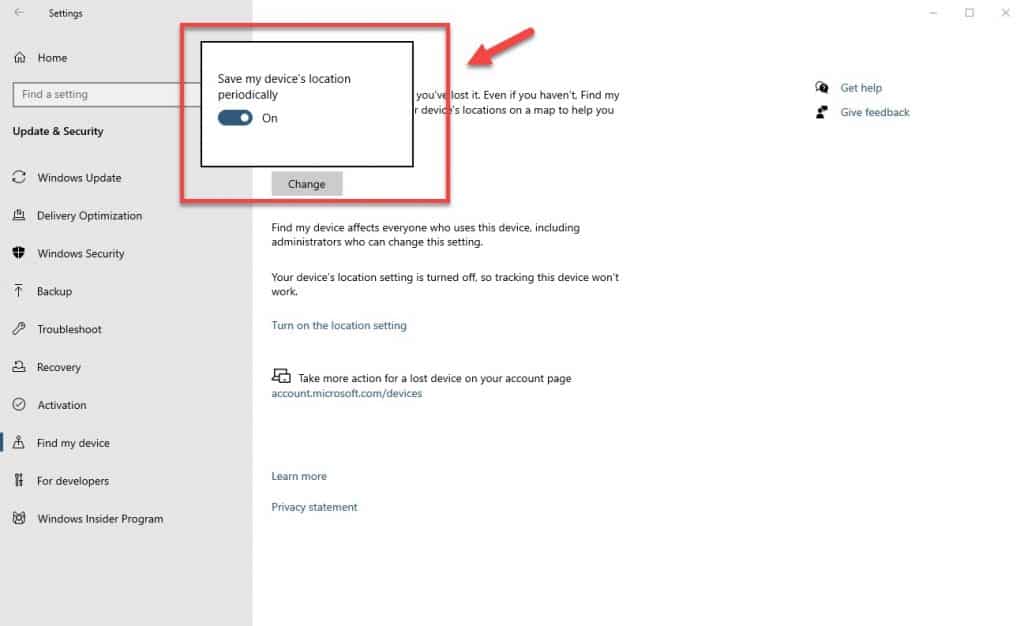This screenshot has width=1024, height=626.
Task: Click the Delivery Optimization icon
Action: click(19, 215)
